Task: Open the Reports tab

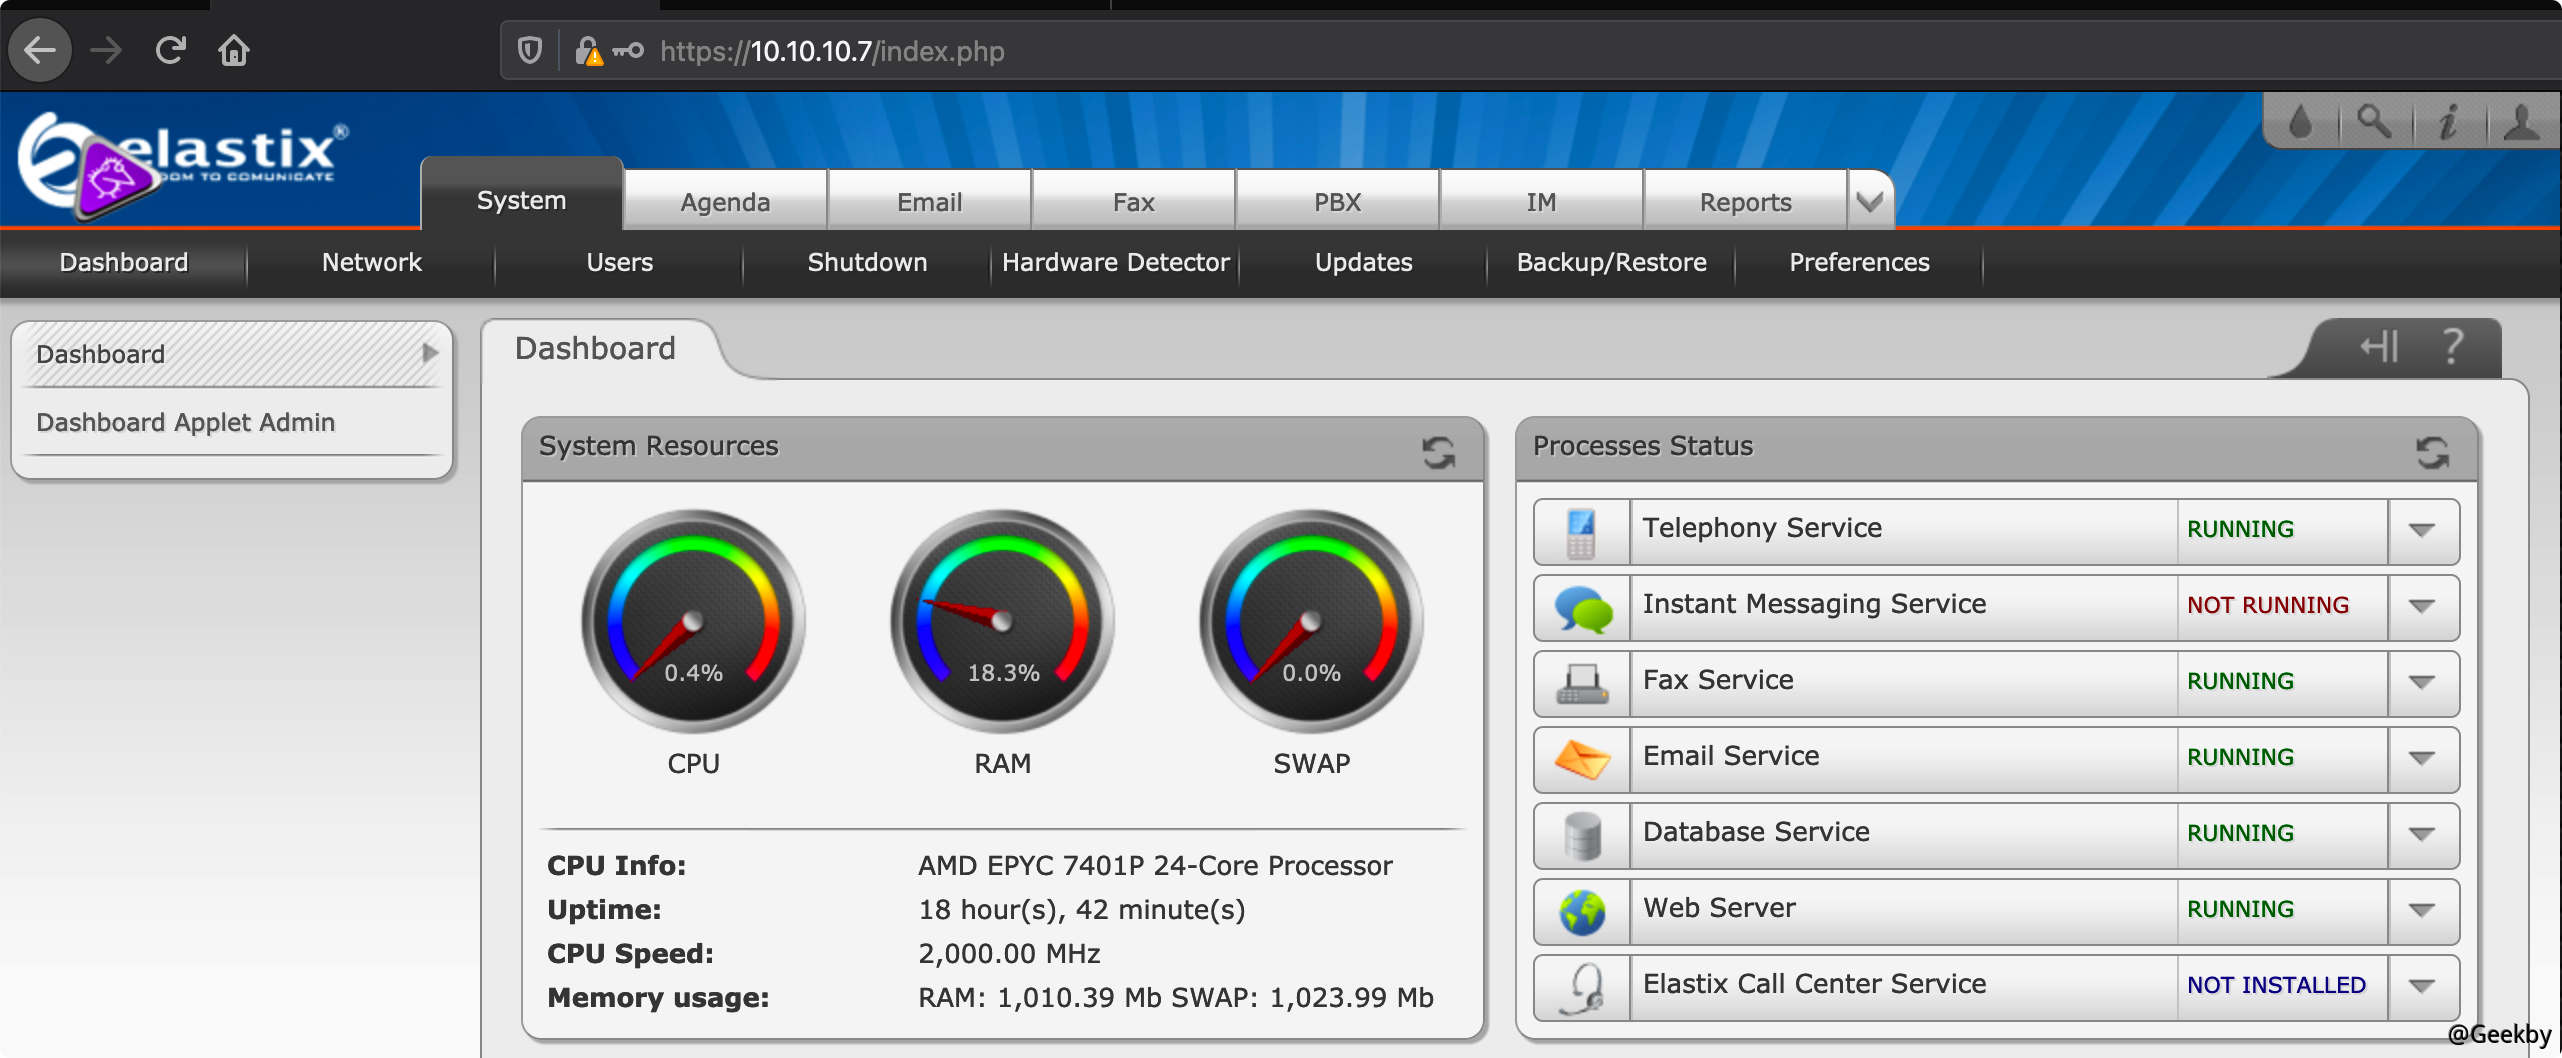Action: 1745,202
